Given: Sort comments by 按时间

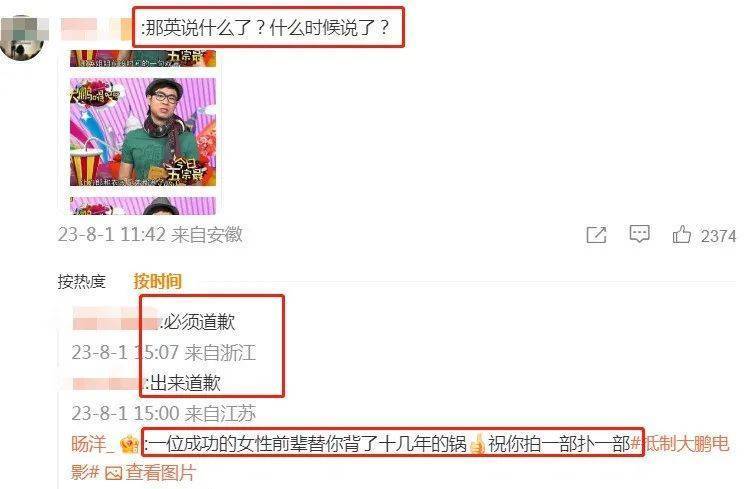Looking at the screenshot, I should tap(157, 281).
